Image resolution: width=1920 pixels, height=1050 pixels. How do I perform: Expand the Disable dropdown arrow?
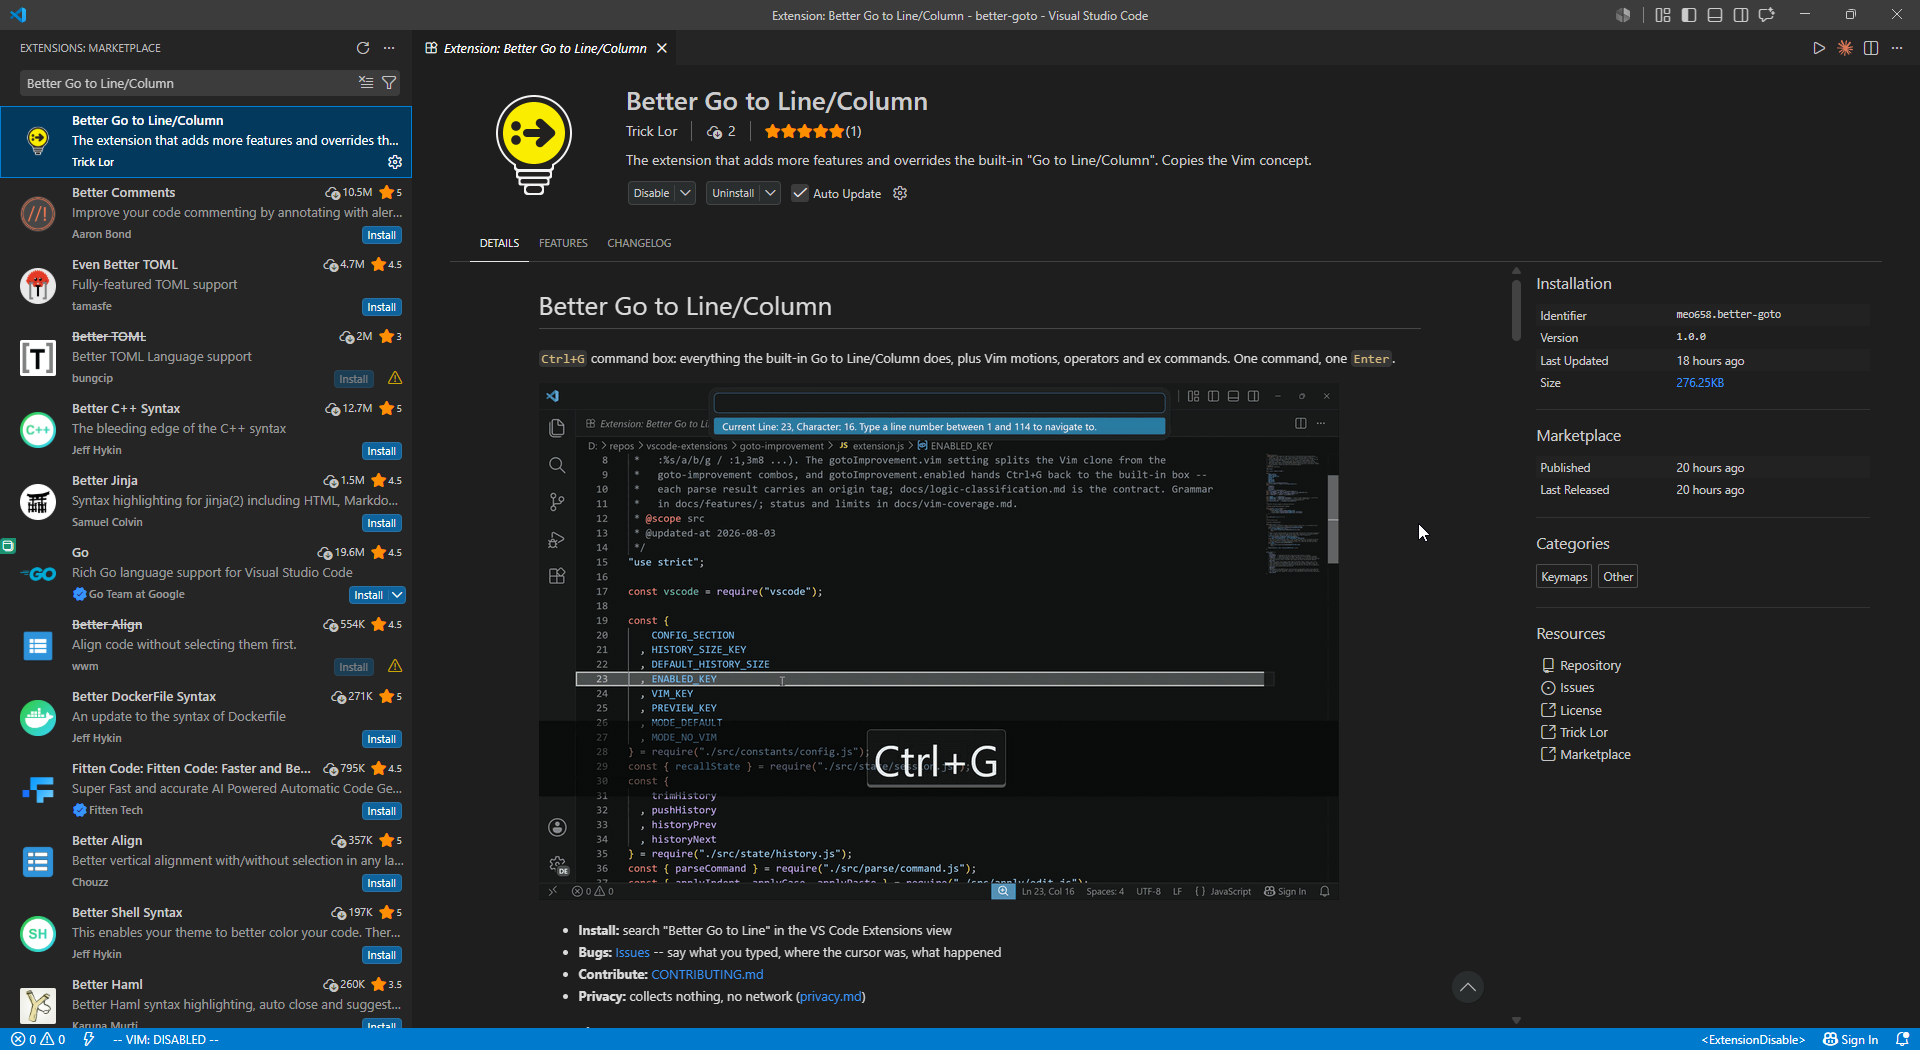685,193
